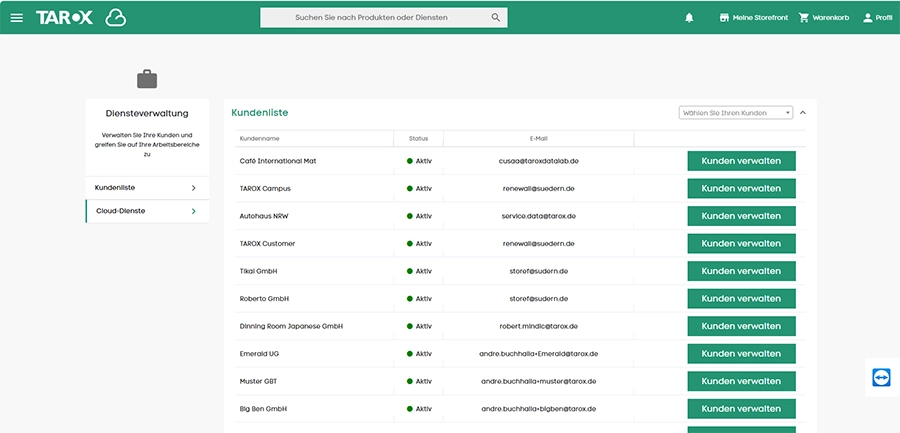Open the customer selection dropdown

click(736, 113)
